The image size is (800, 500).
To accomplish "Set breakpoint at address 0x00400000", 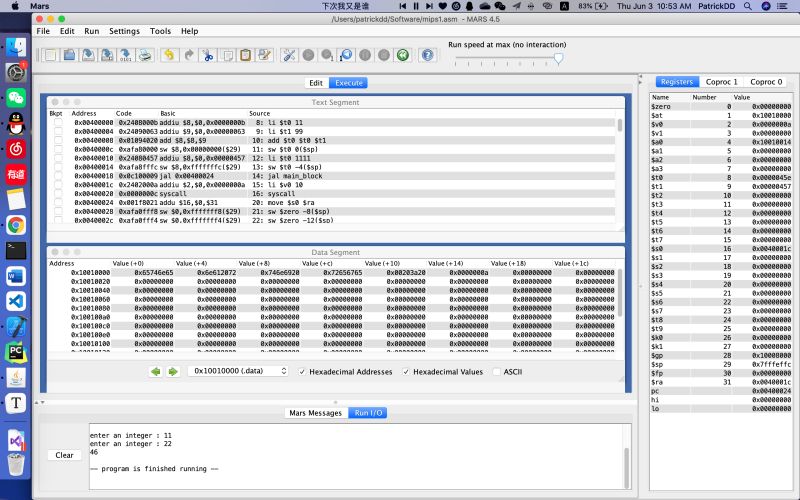I will [x=58, y=122].
